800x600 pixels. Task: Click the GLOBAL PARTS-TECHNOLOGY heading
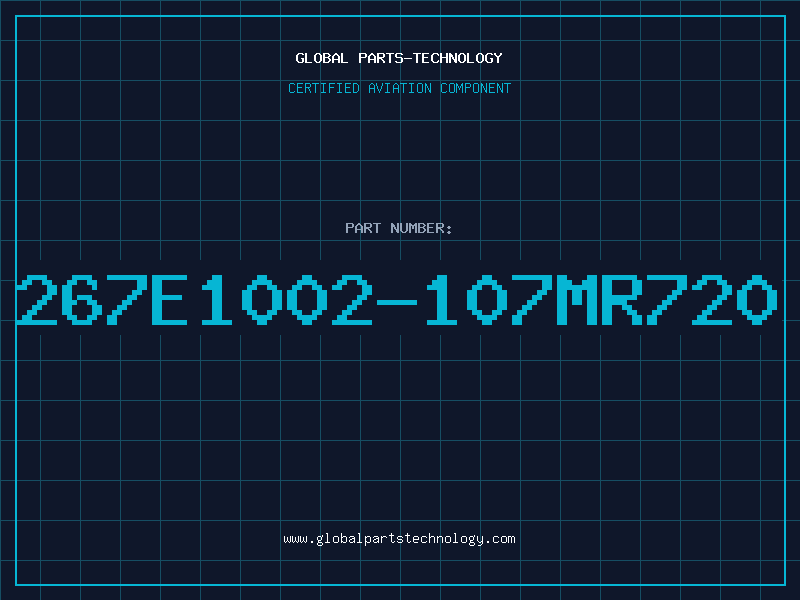point(399,58)
